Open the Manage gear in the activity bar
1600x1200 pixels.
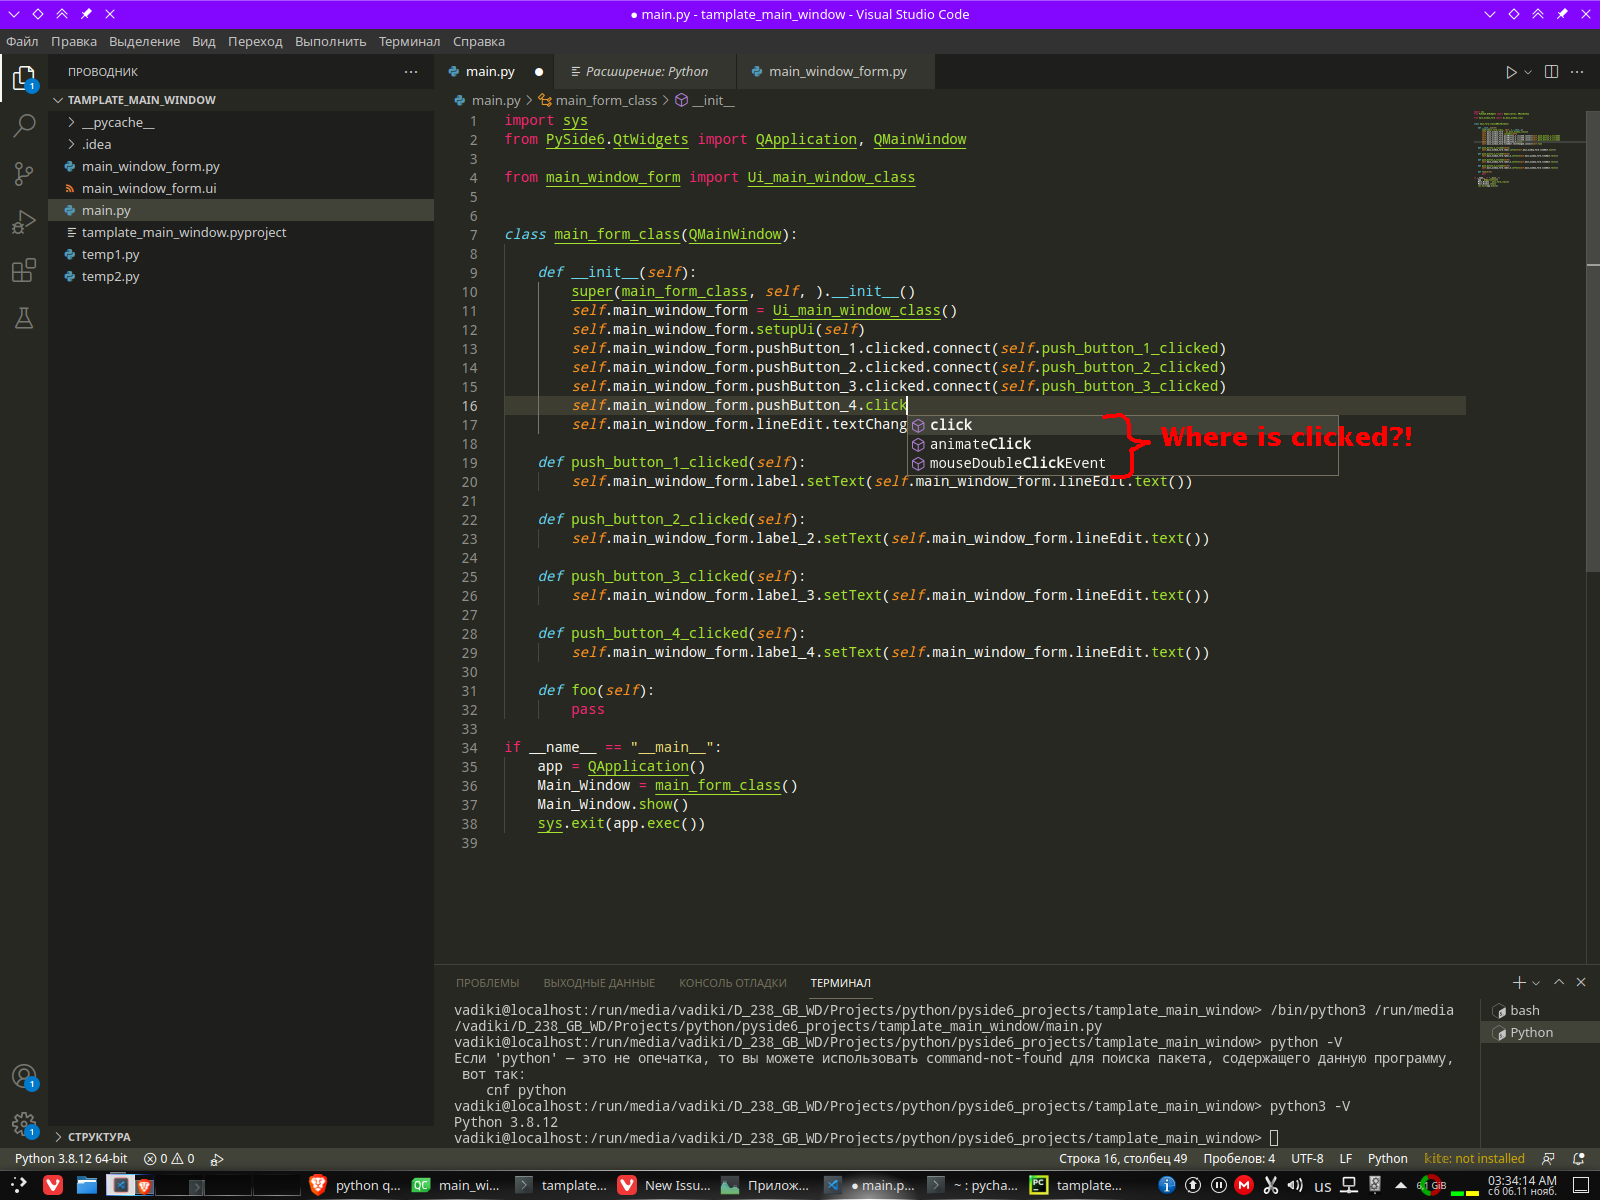pyautogui.click(x=23, y=1124)
